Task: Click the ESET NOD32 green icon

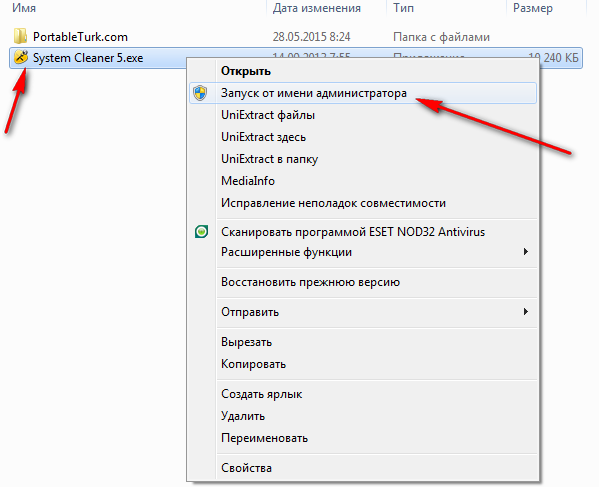Action: point(201,231)
